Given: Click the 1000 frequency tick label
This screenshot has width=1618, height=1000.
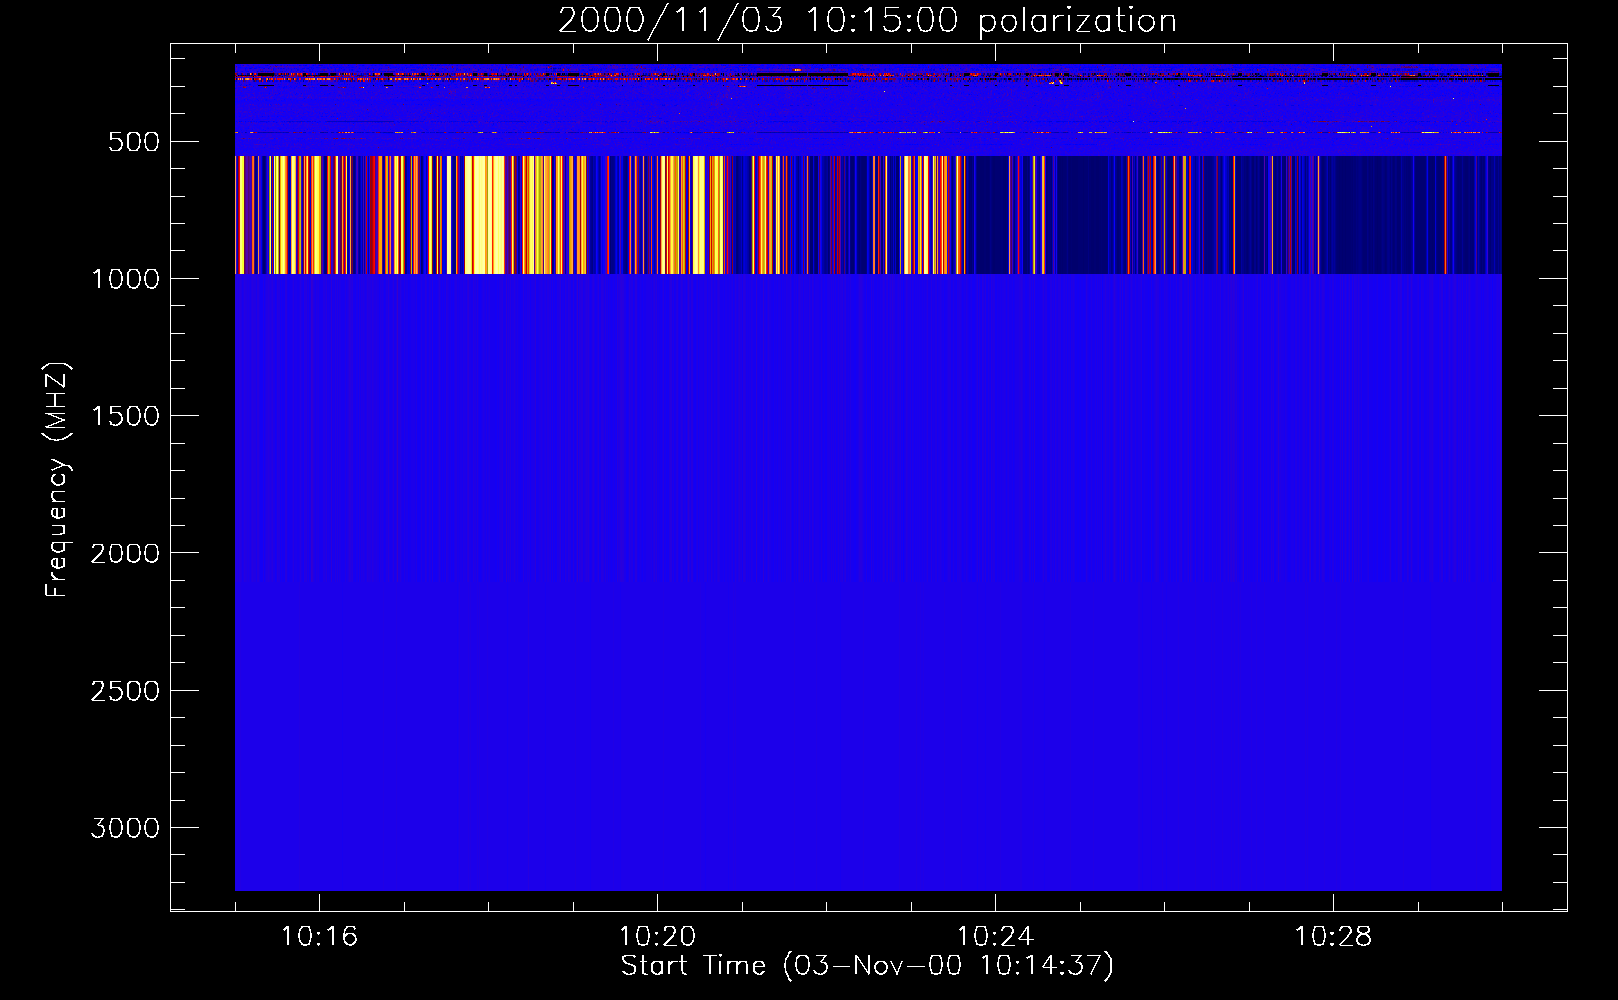Looking at the screenshot, I should [x=125, y=279].
